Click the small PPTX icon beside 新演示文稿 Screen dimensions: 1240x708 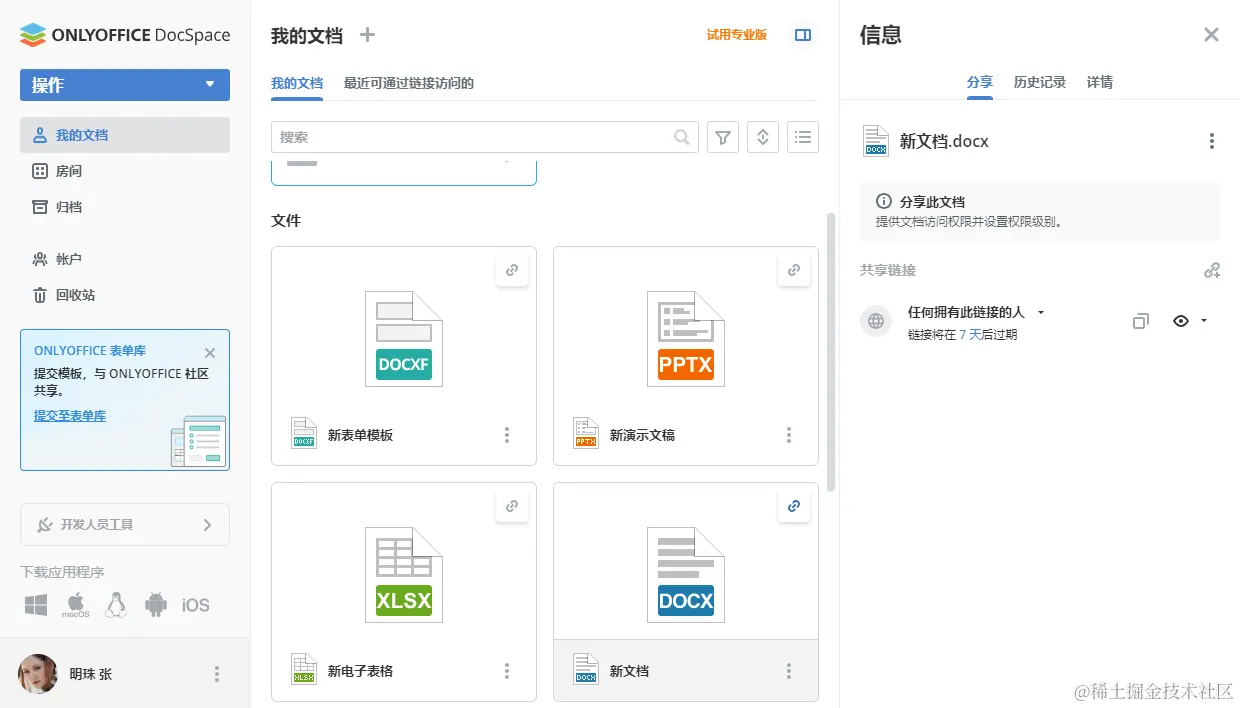(586, 434)
